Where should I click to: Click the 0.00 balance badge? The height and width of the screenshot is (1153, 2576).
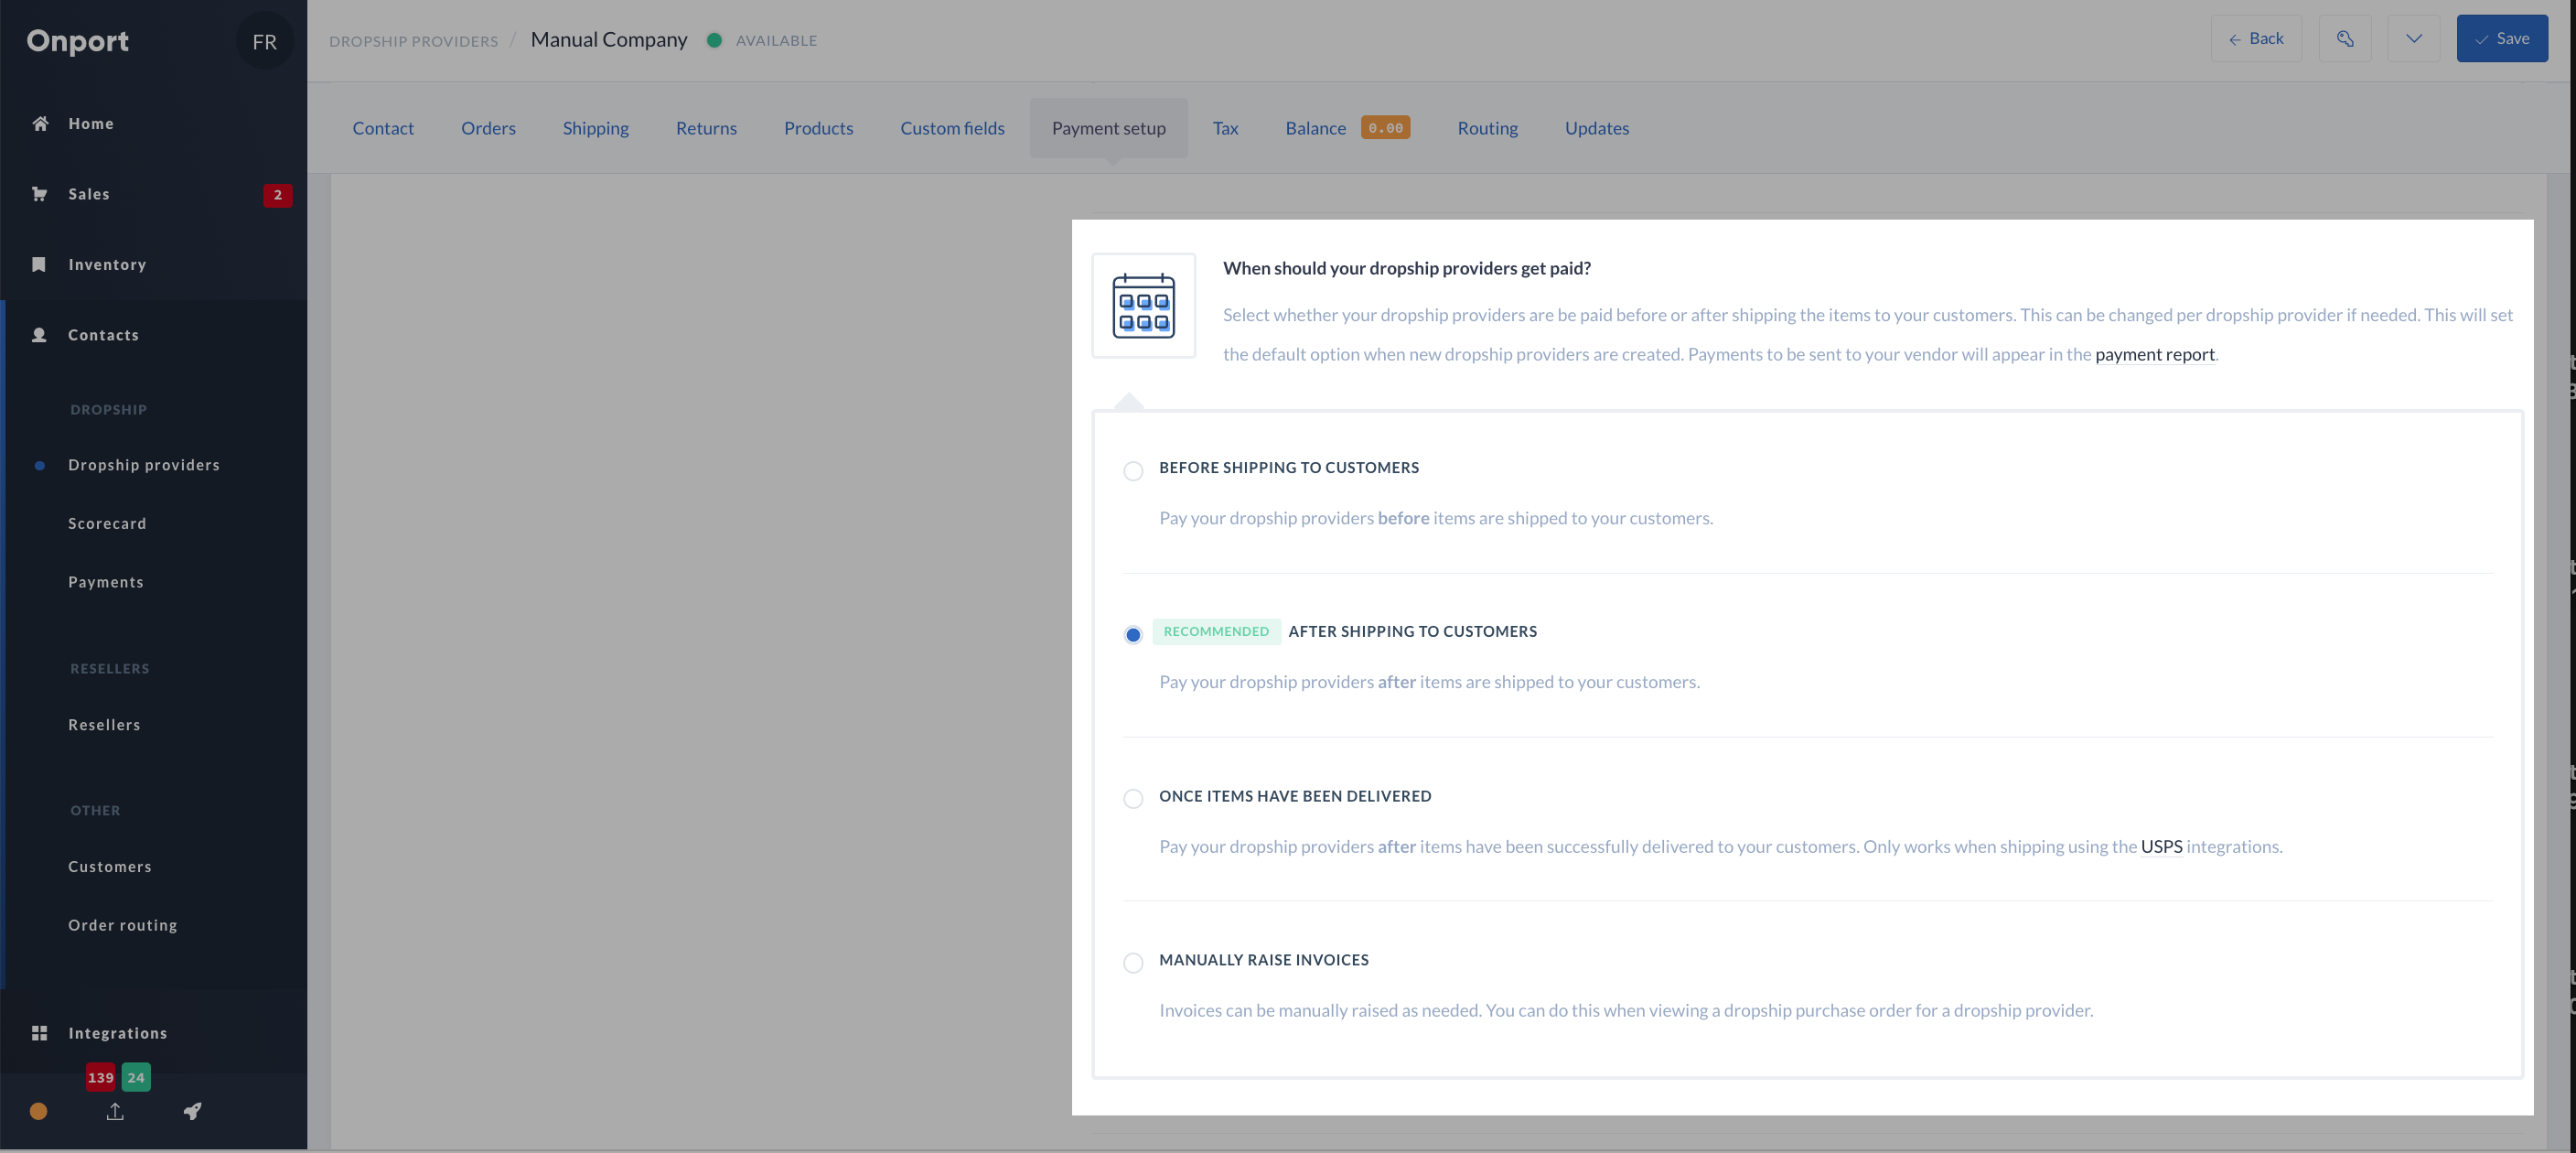pos(1385,128)
